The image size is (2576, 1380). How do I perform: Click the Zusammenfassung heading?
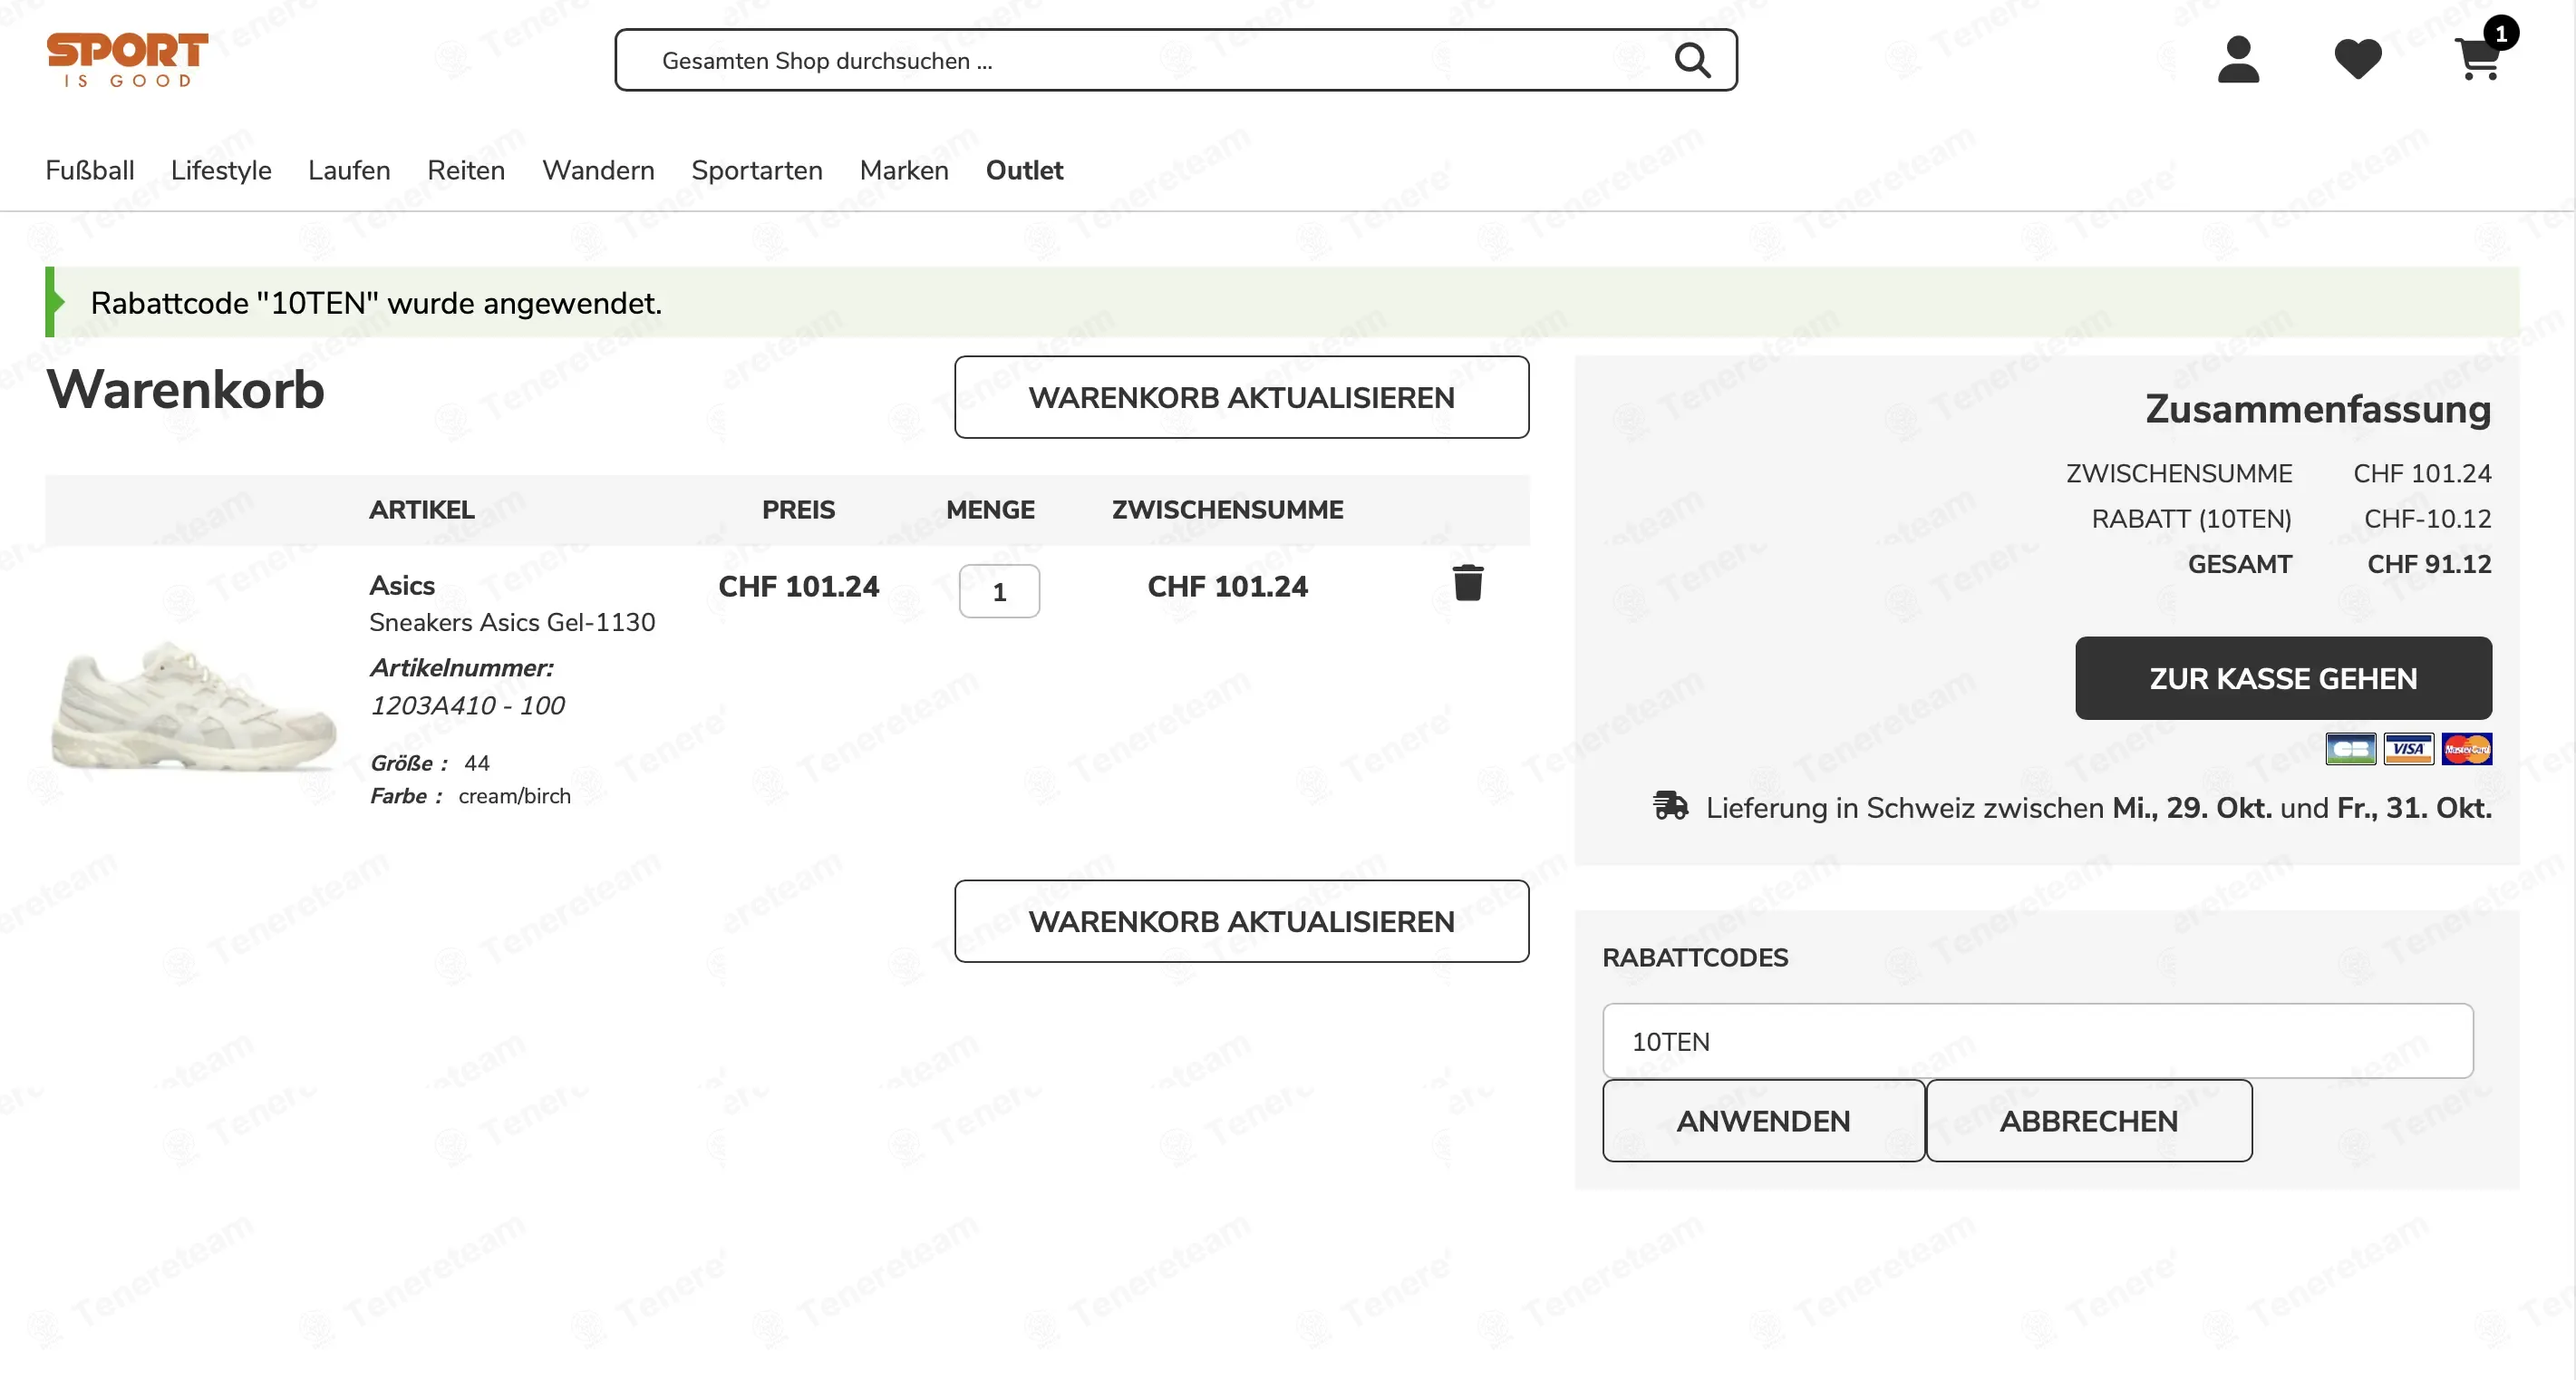click(x=2318, y=409)
